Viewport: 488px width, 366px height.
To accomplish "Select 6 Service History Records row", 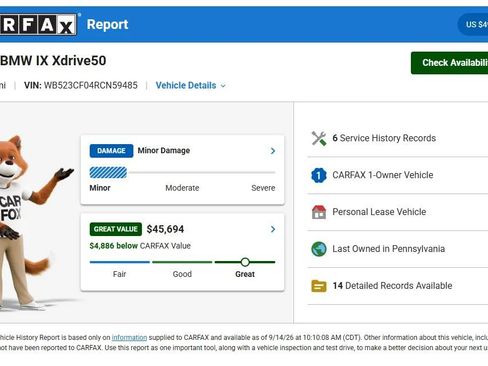I will [x=398, y=138].
